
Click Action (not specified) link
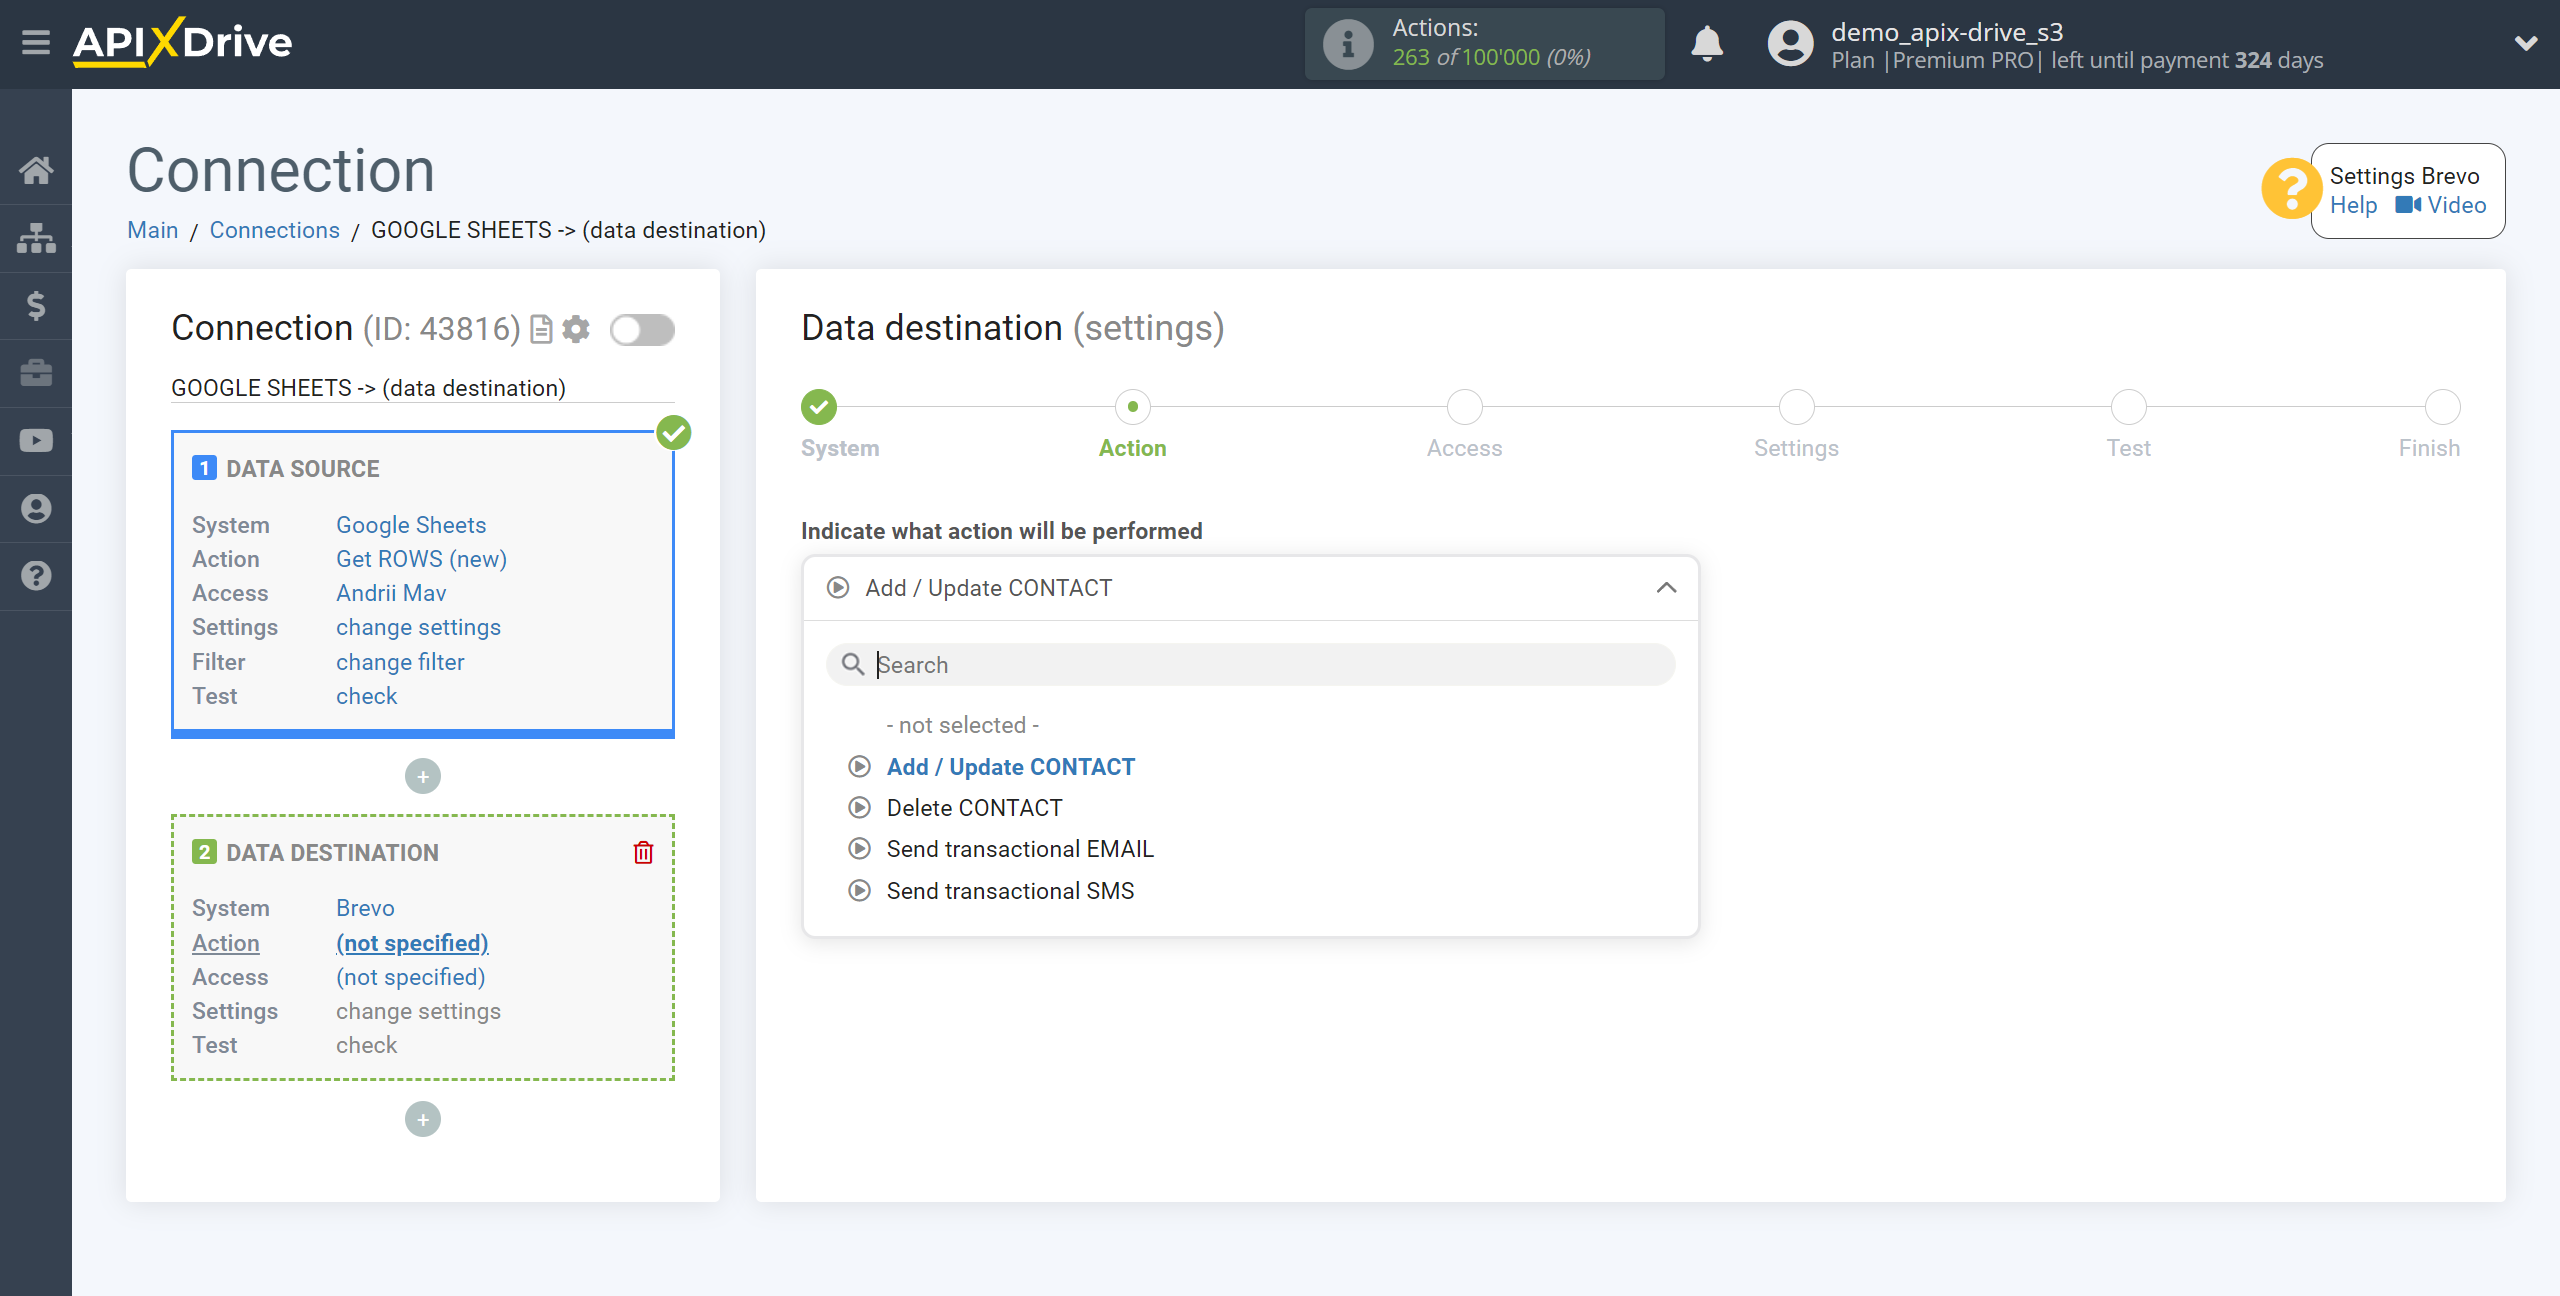tap(412, 943)
